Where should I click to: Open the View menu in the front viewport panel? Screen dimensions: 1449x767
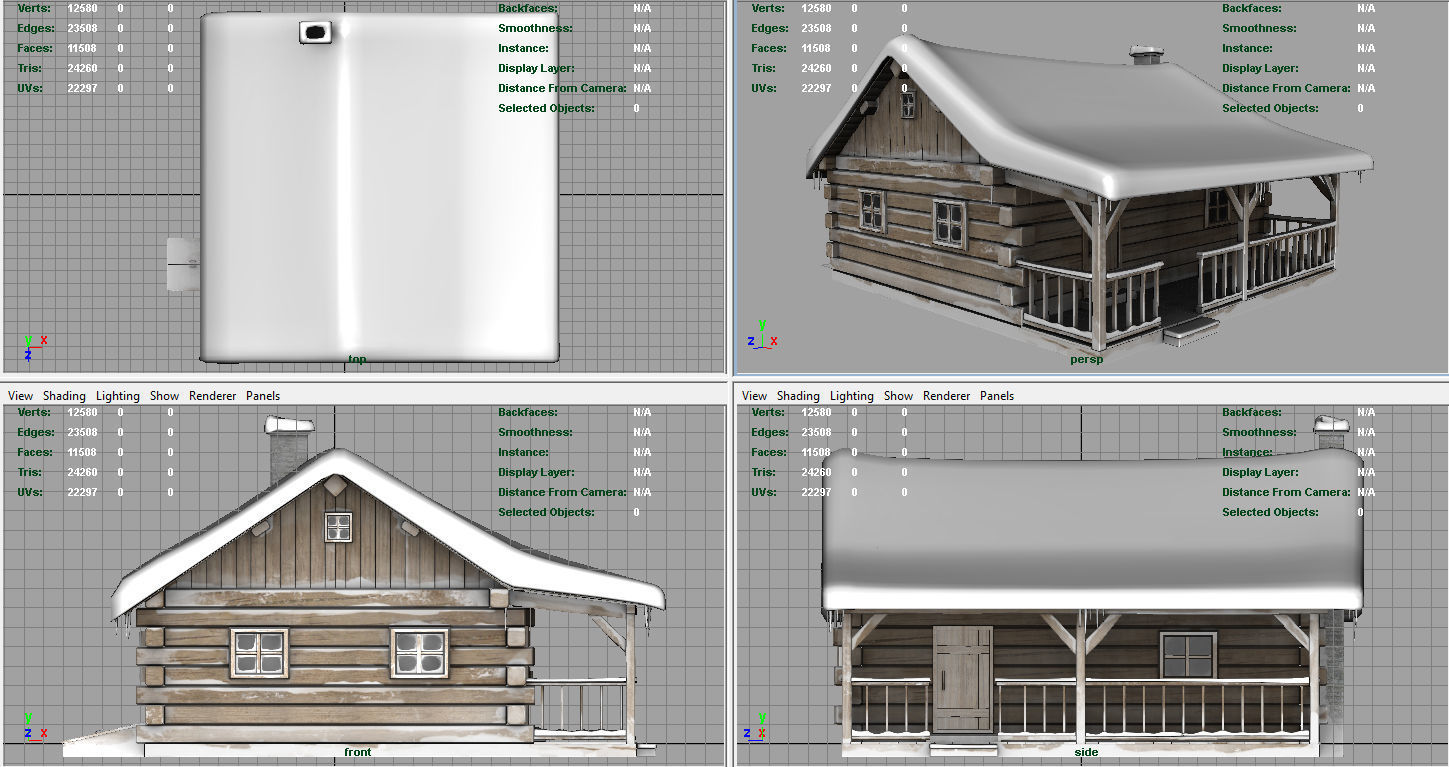coord(20,396)
